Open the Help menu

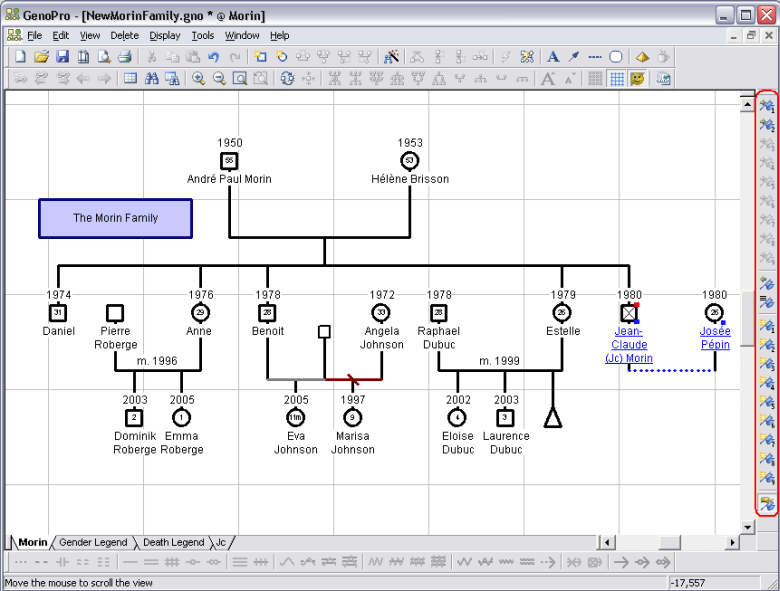click(x=280, y=35)
